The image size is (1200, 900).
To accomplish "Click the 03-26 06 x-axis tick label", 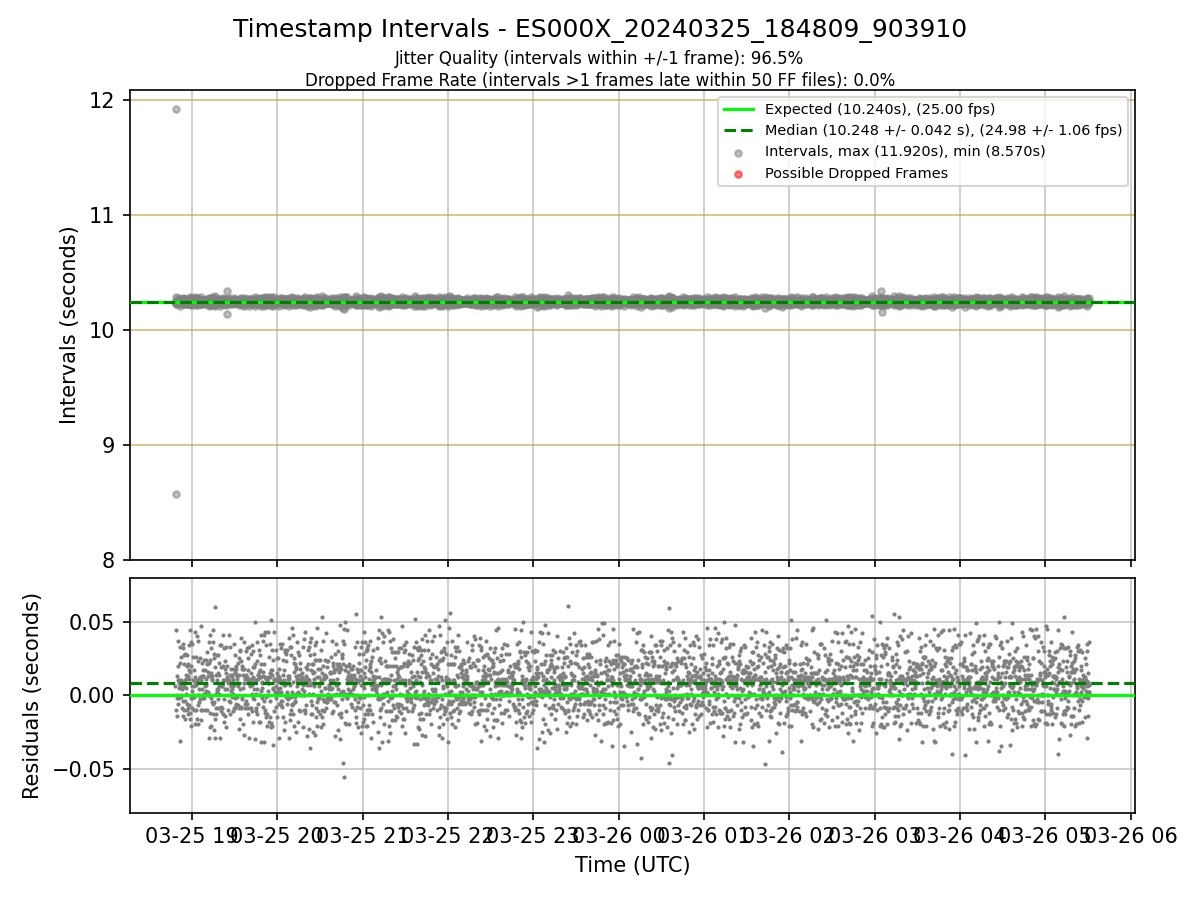I will pyautogui.click(x=1130, y=835).
